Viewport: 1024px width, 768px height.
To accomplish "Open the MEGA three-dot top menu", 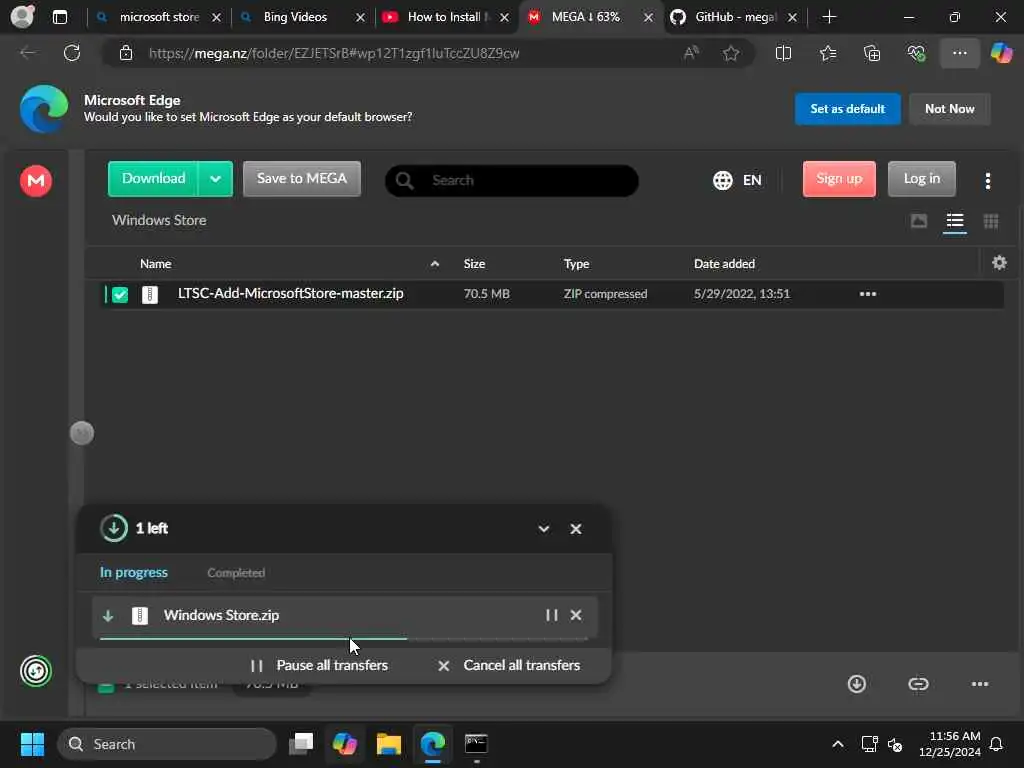I will pos(987,181).
